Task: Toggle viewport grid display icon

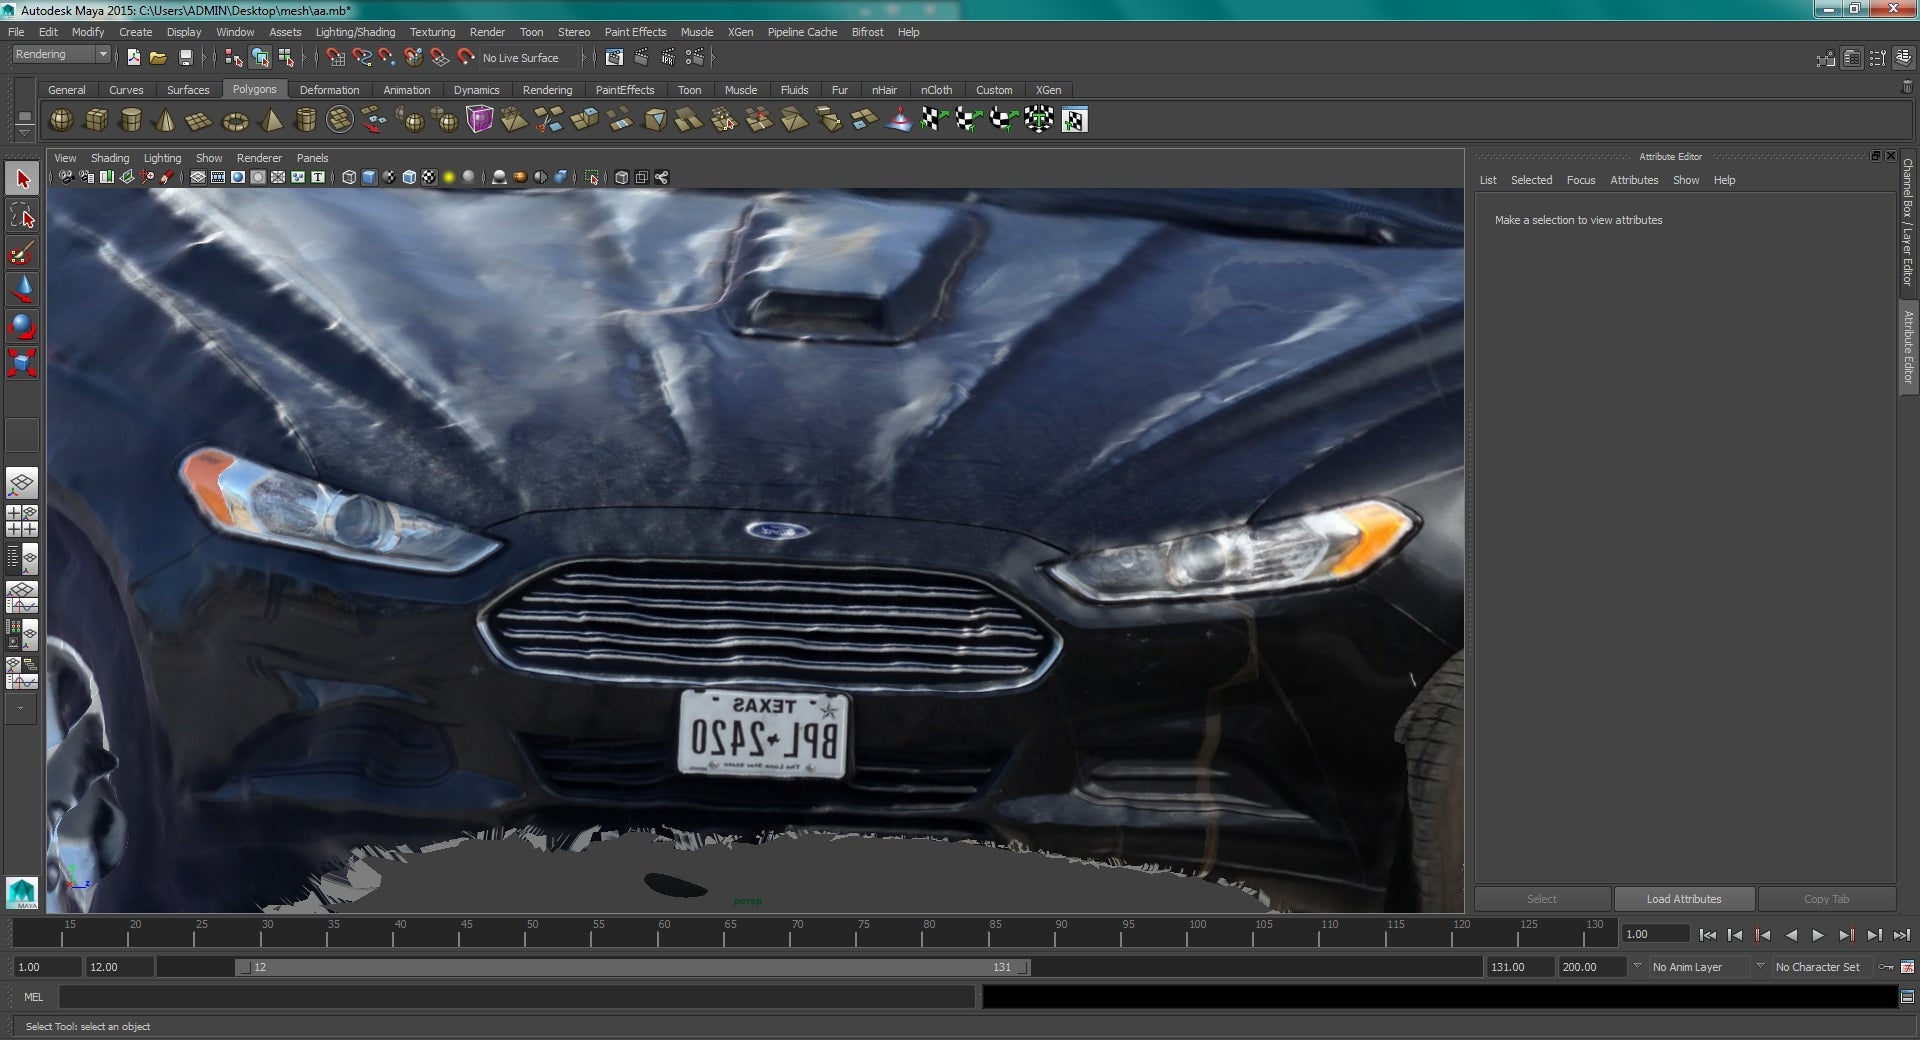Action: coord(198,177)
